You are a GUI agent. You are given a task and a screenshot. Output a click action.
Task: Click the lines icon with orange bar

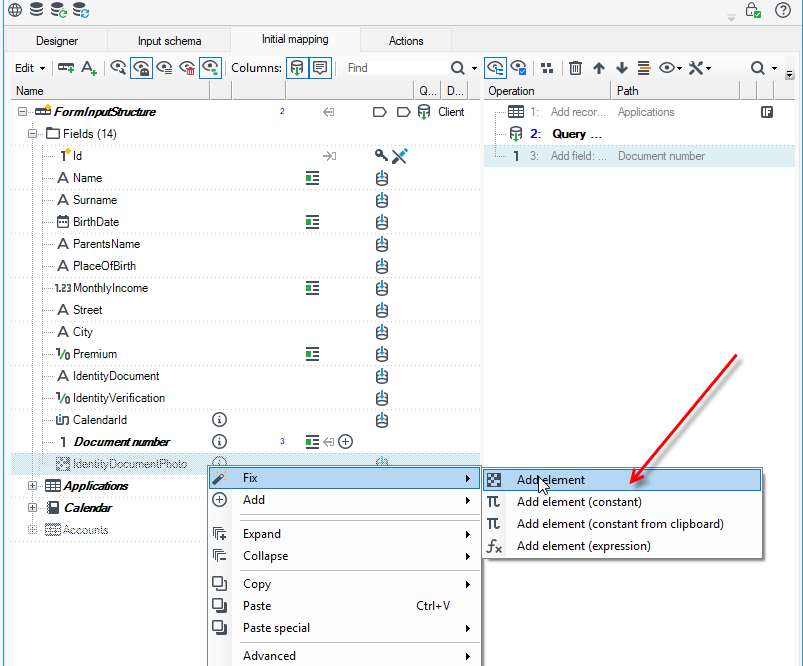pos(644,68)
